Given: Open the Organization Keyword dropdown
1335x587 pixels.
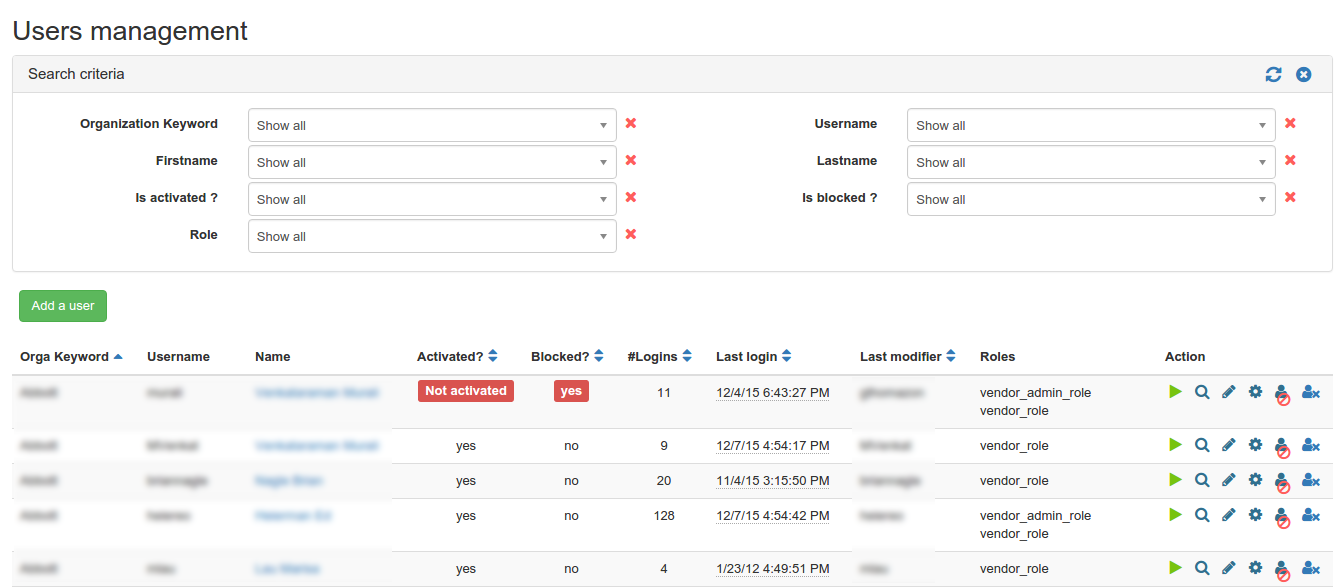Looking at the screenshot, I should point(432,125).
